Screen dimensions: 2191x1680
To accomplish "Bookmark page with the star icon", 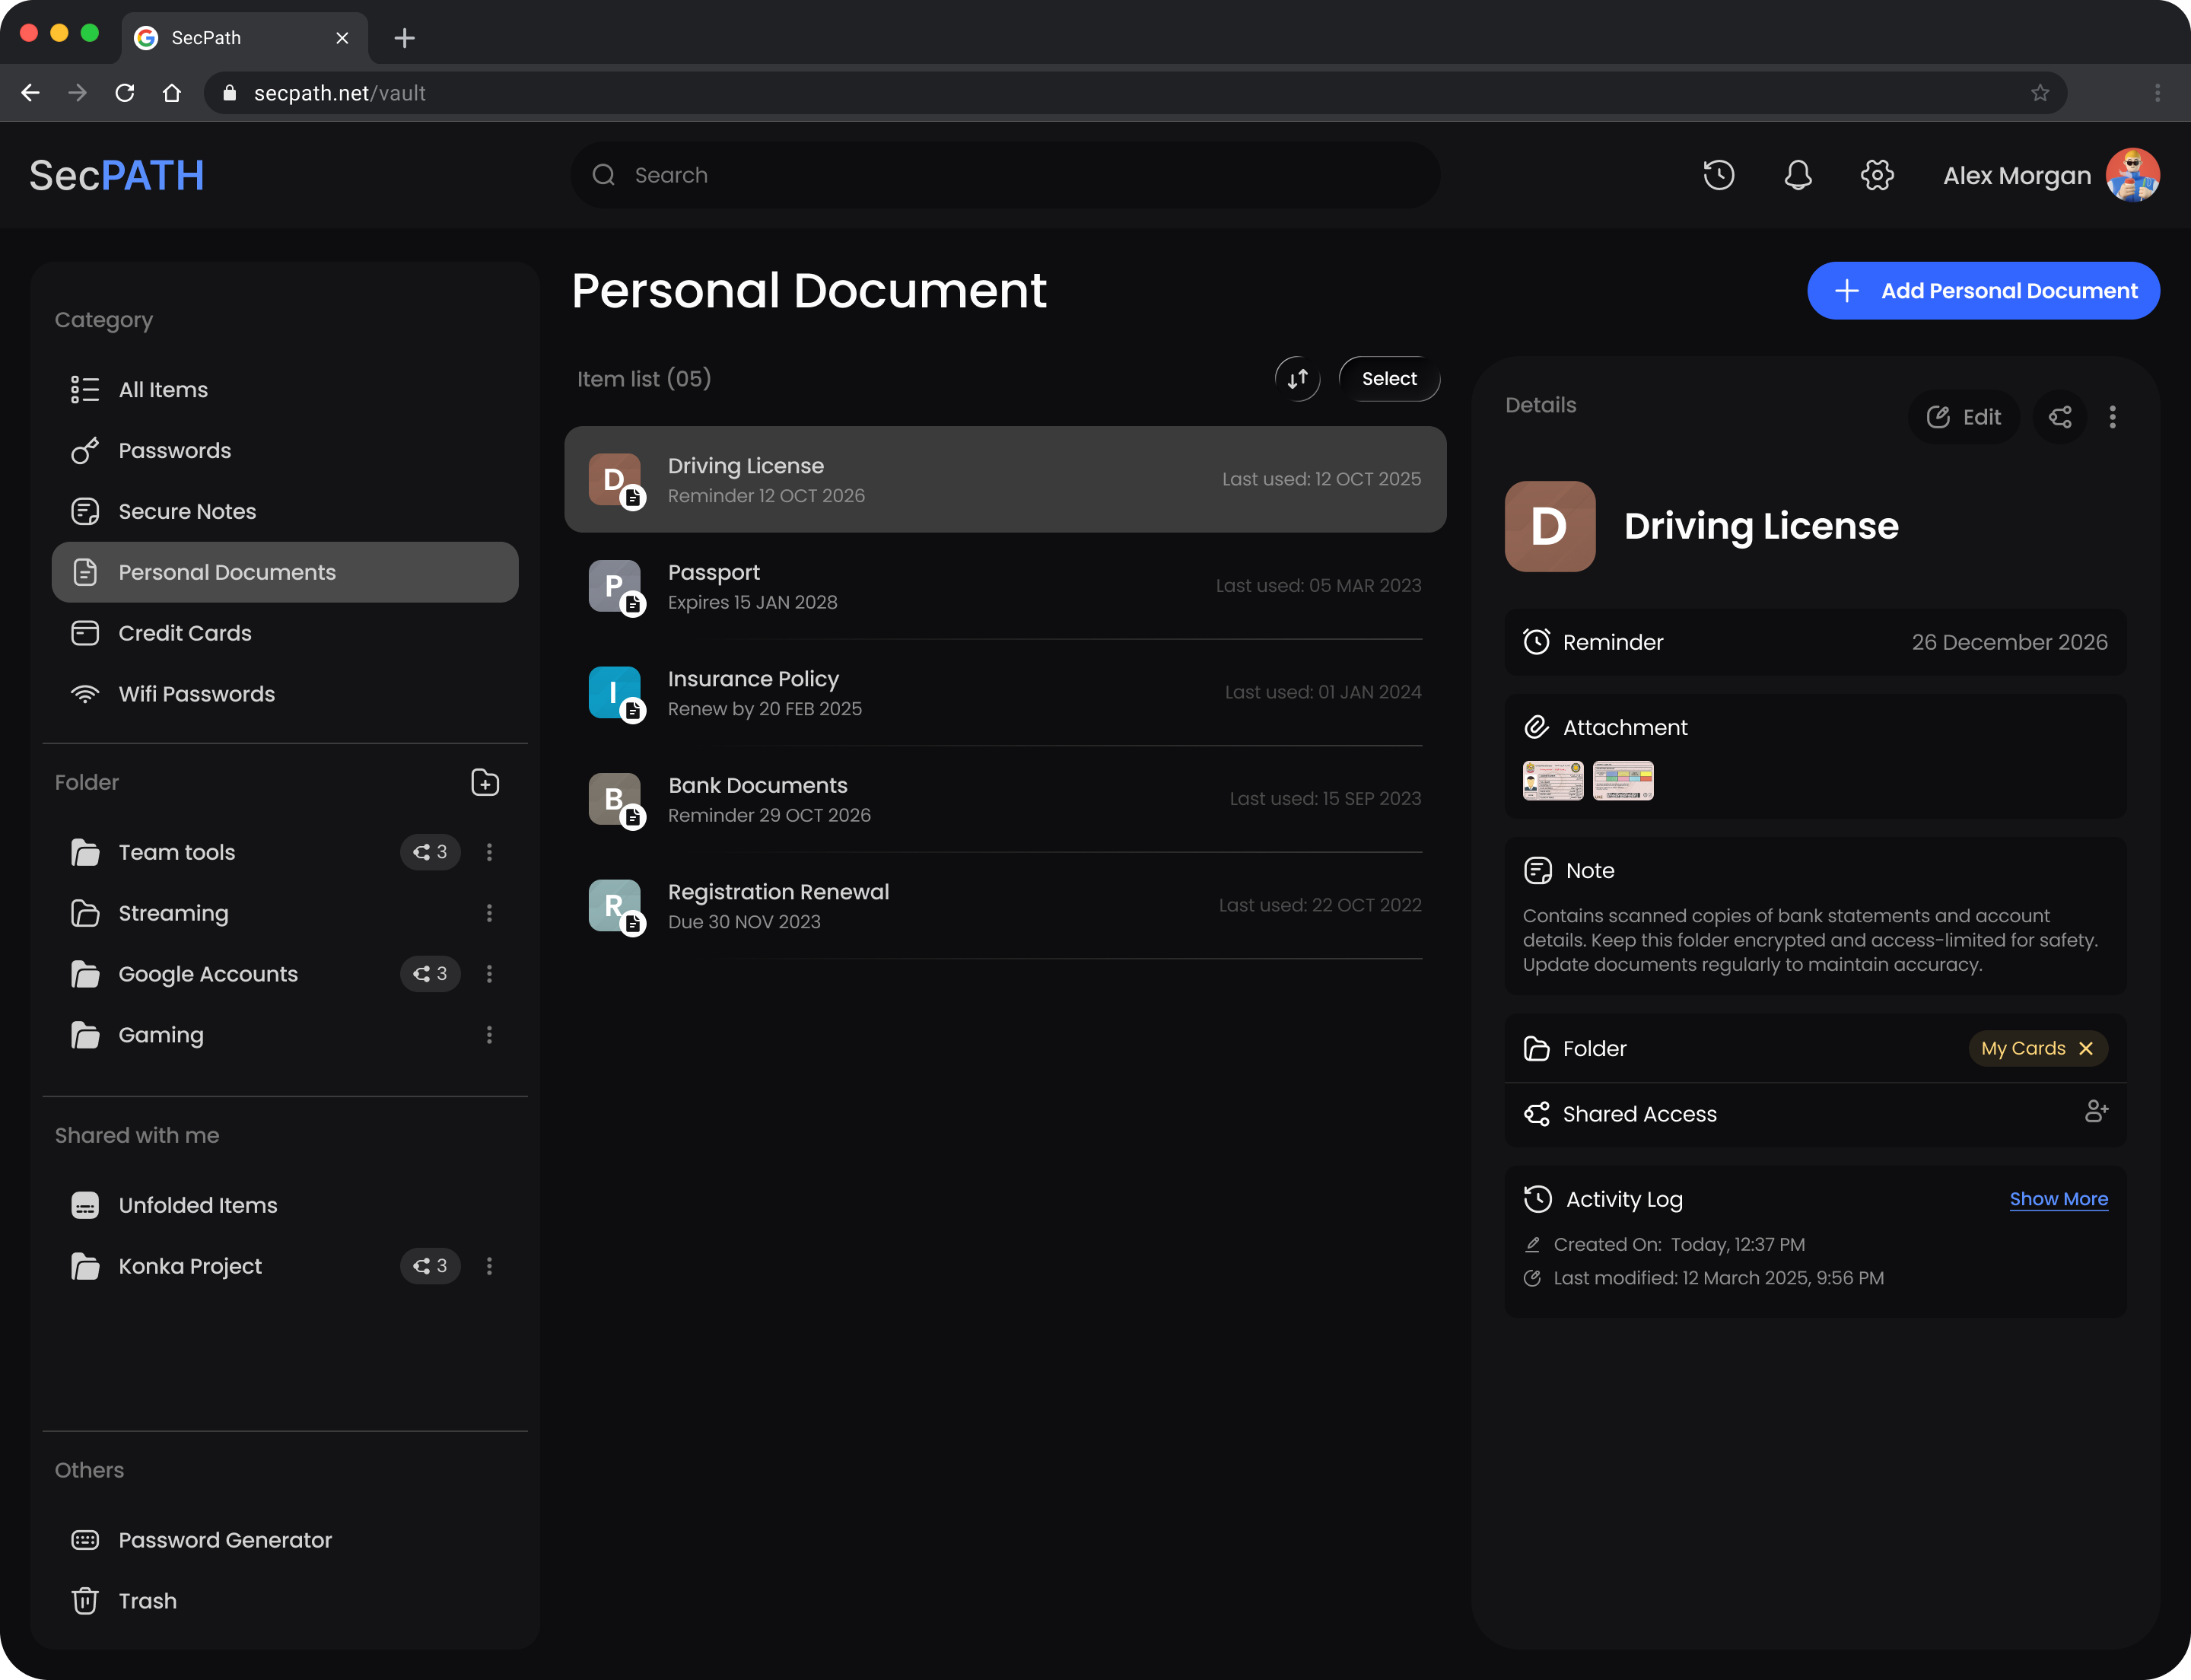I will pyautogui.click(x=2040, y=93).
